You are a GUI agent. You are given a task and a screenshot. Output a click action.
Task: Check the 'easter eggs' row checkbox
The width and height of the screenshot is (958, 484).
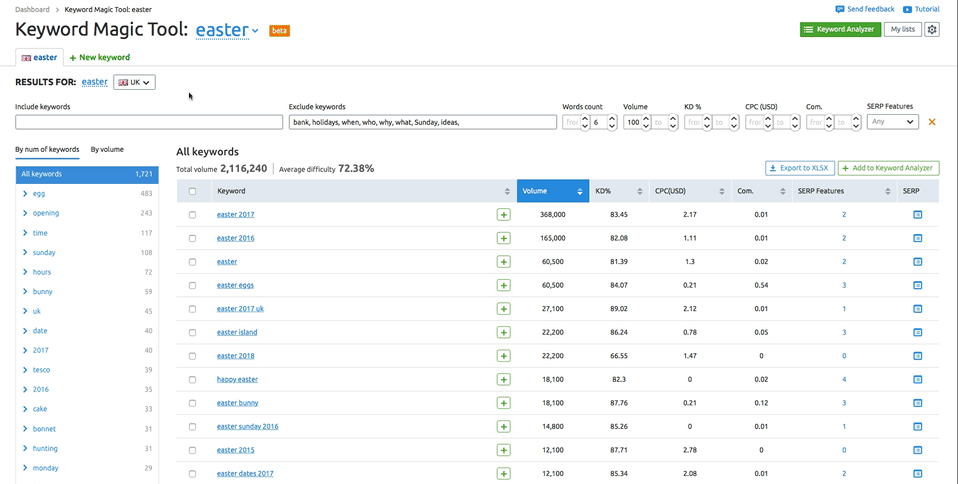click(192, 285)
